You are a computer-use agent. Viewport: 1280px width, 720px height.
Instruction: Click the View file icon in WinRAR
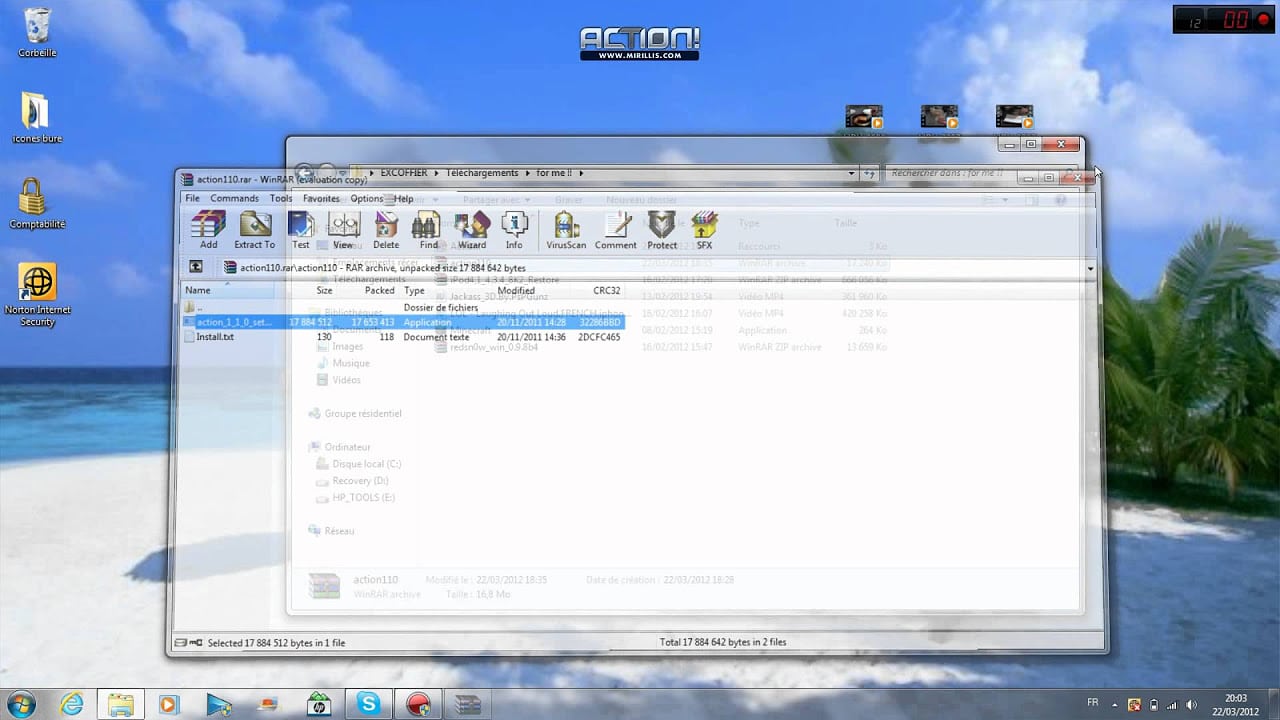[x=343, y=230]
